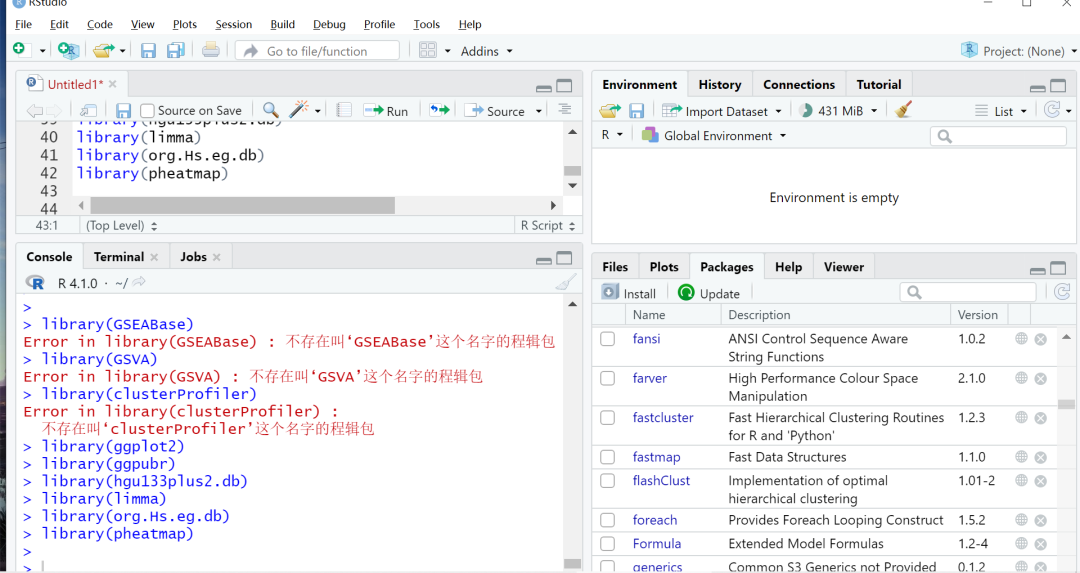Image resolution: width=1080 pixels, height=573 pixels.
Task: Open the R Script file type dropdown
Action: coord(548,225)
